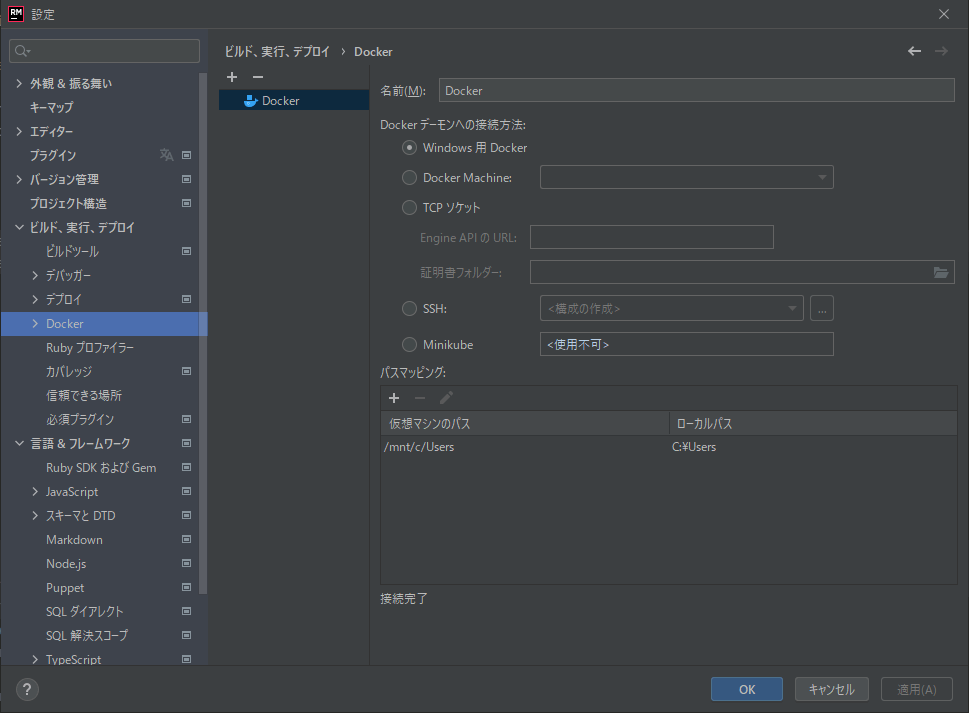Image resolution: width=969 pixels, height=713 pixels.
Task: Open SQL ダイアレクト settings page
Action: click(85, 612)
